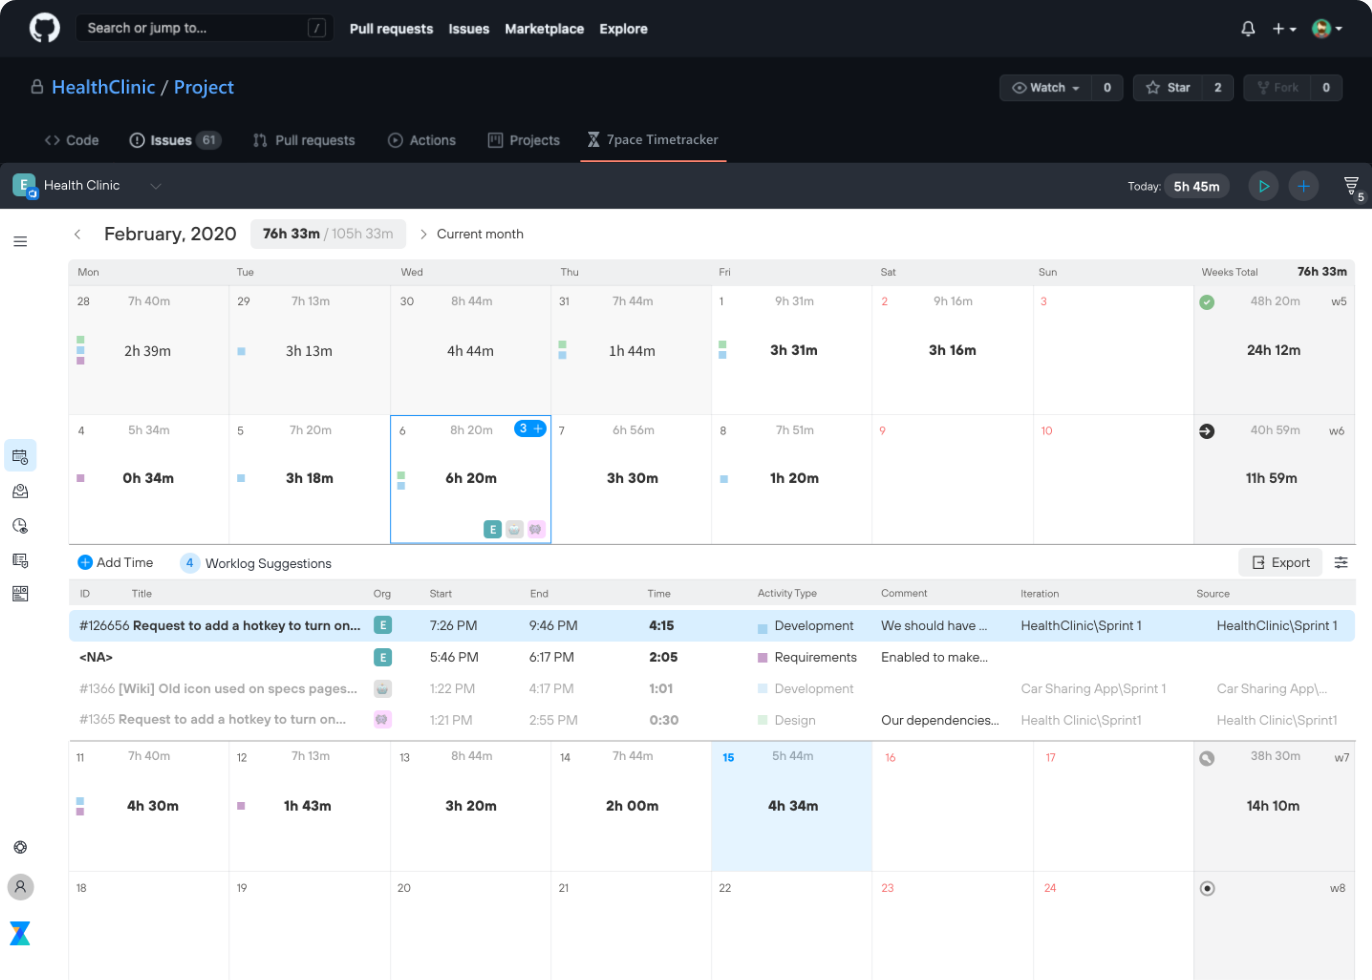Select the week 8 radio status icon

coord(1207,888)
